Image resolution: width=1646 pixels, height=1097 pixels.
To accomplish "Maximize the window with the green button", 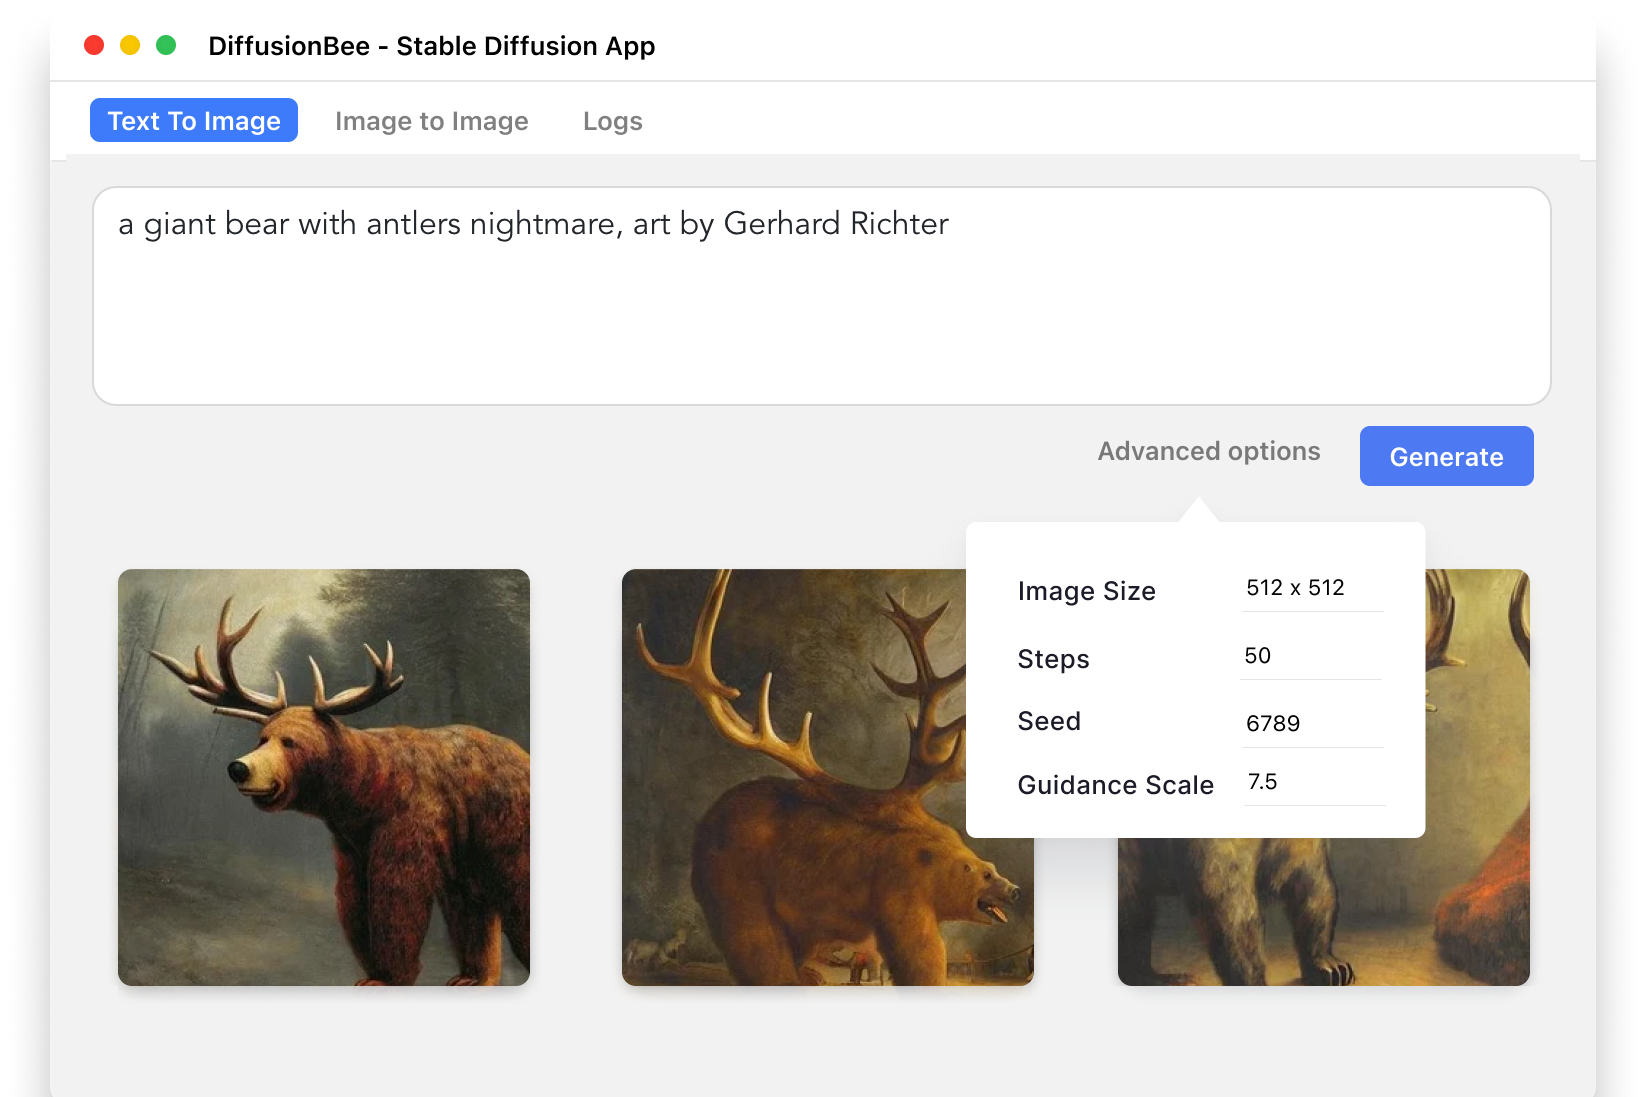I will tap(166, 45).
